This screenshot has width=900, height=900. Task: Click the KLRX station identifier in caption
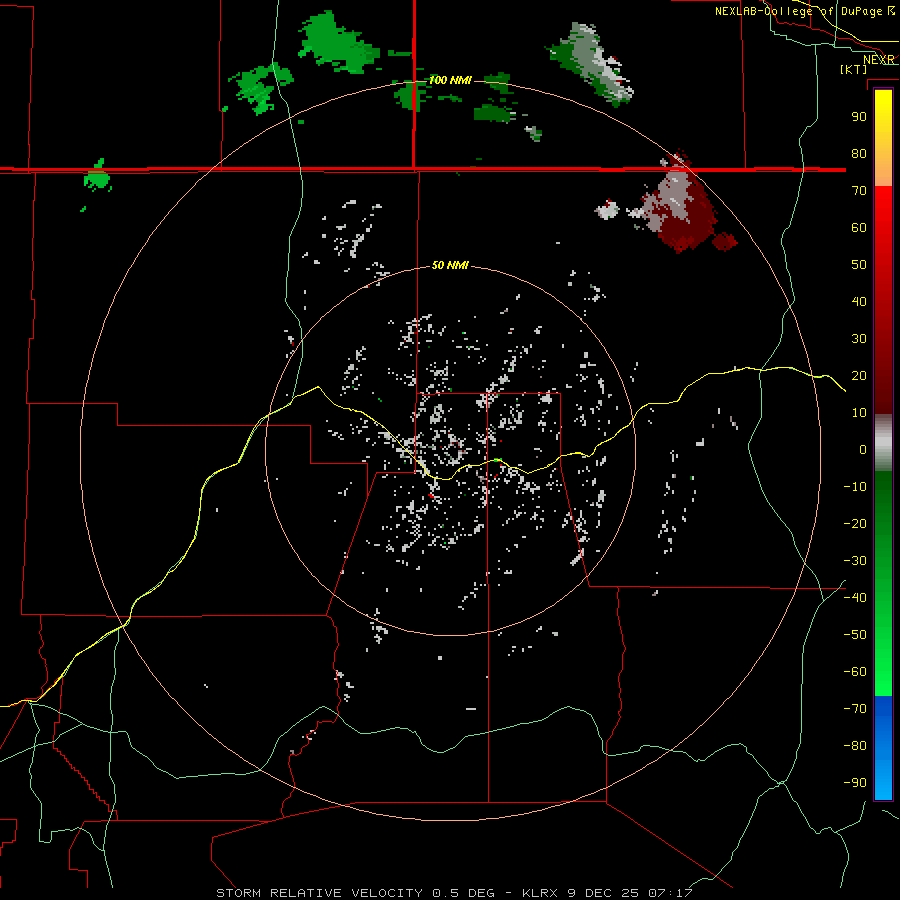coord(541,893)
